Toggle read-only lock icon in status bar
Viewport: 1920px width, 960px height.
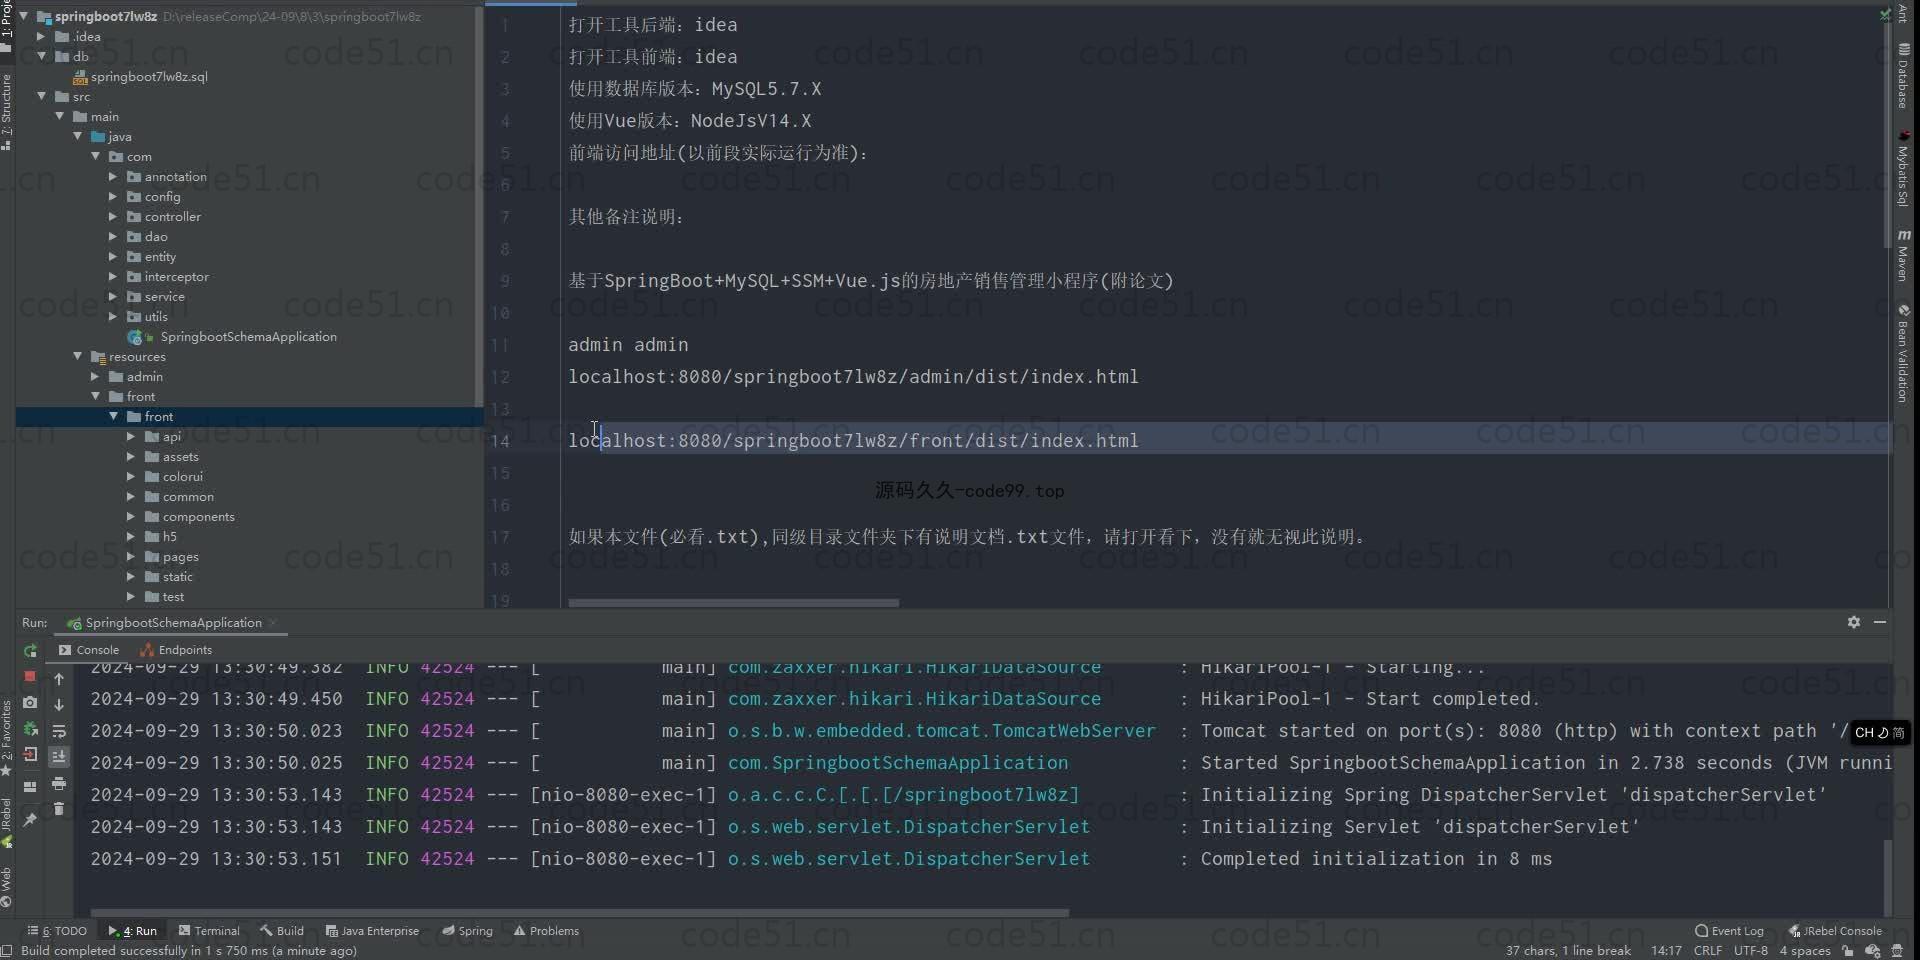[1848, 951]
